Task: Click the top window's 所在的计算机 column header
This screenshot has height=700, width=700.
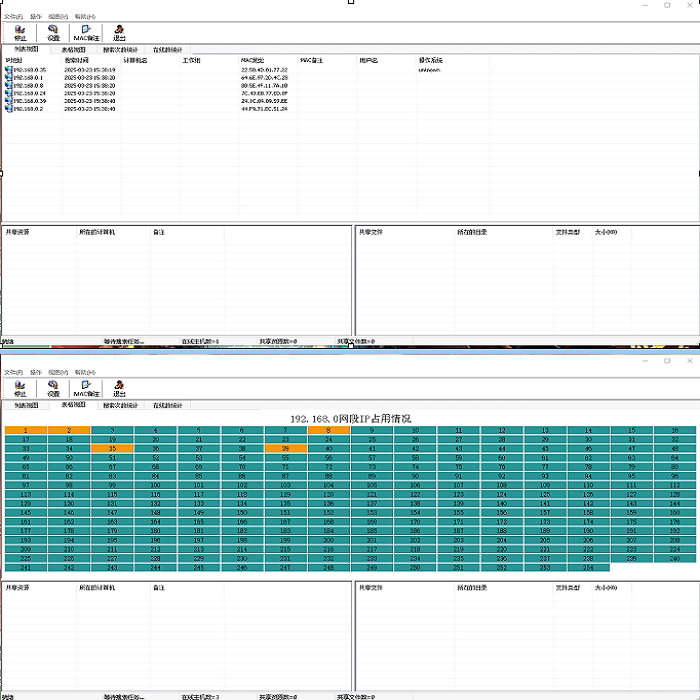Action: (x=113, y=232)
